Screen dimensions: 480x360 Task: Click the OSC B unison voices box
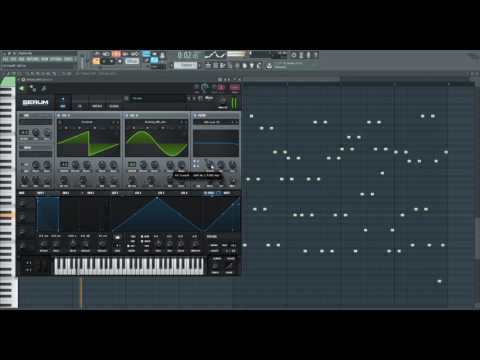132,164
